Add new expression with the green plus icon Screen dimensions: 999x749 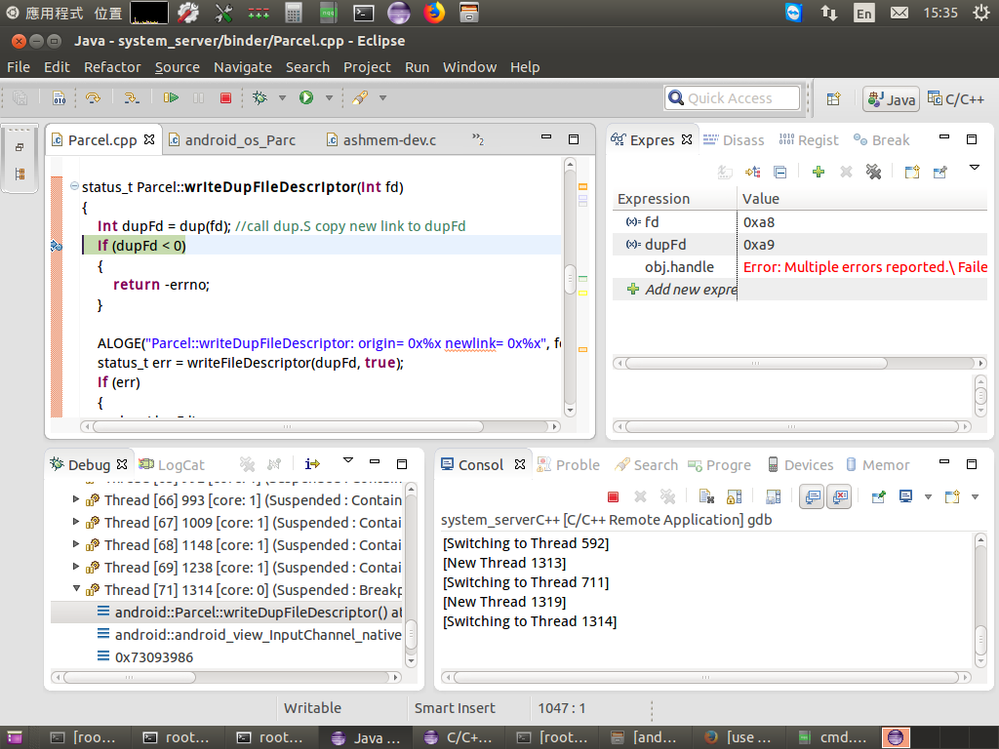tap(818, 171)
